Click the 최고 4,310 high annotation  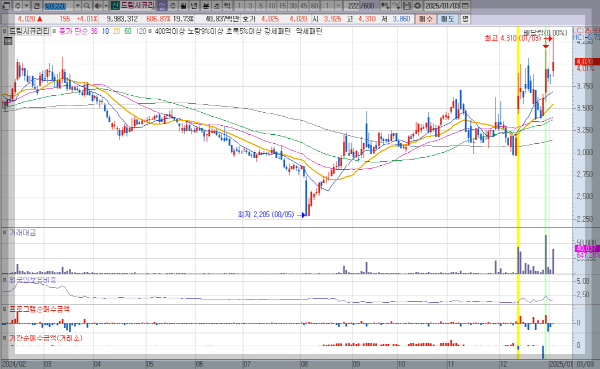pos(513,38)
